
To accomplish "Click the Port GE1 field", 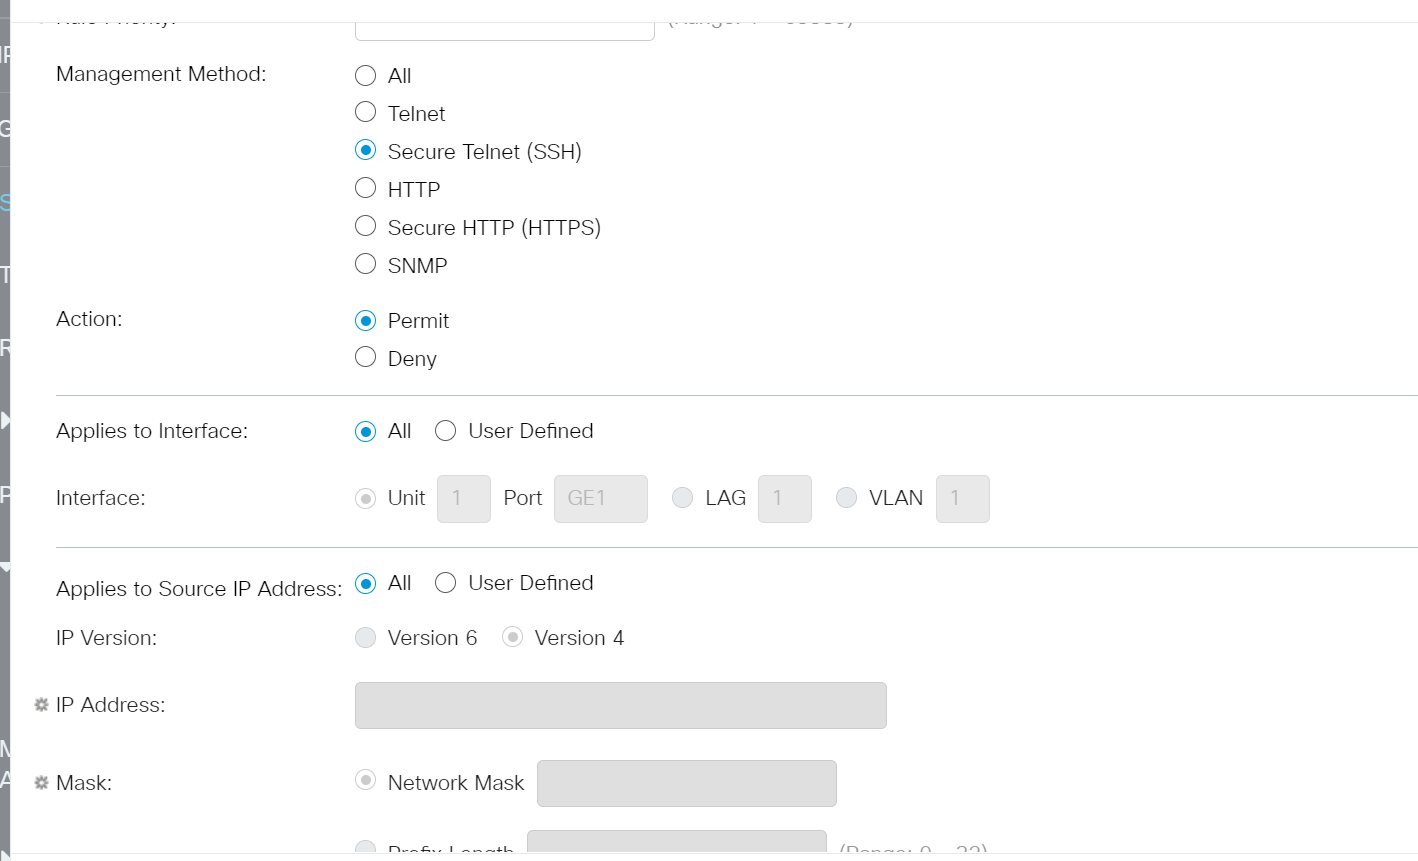I will (x=600, y=497).
